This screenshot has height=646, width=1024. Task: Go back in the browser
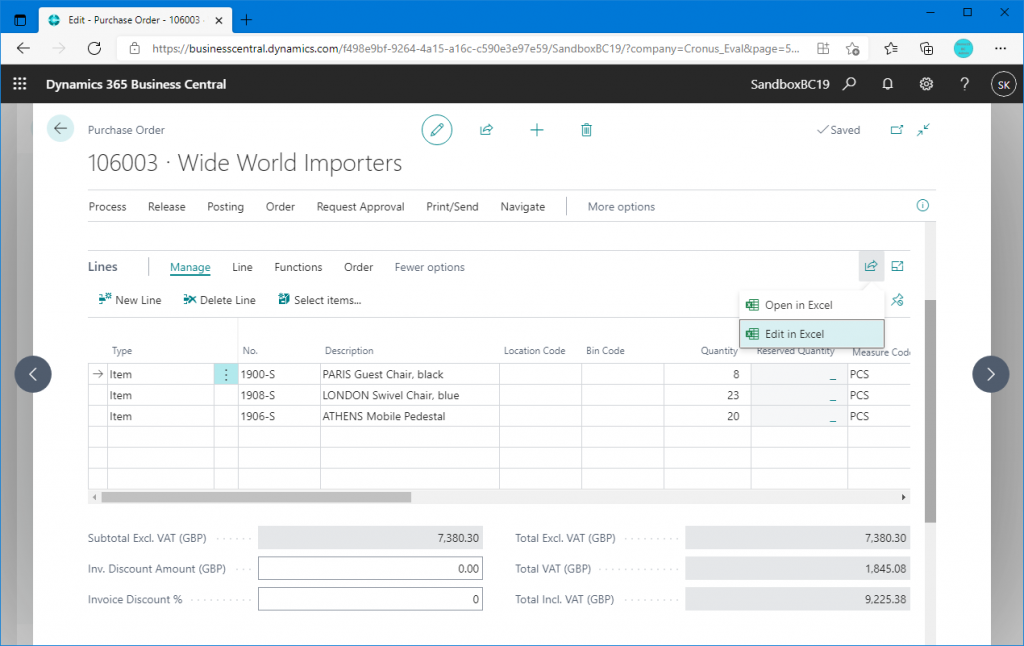[x=24, y=48]
